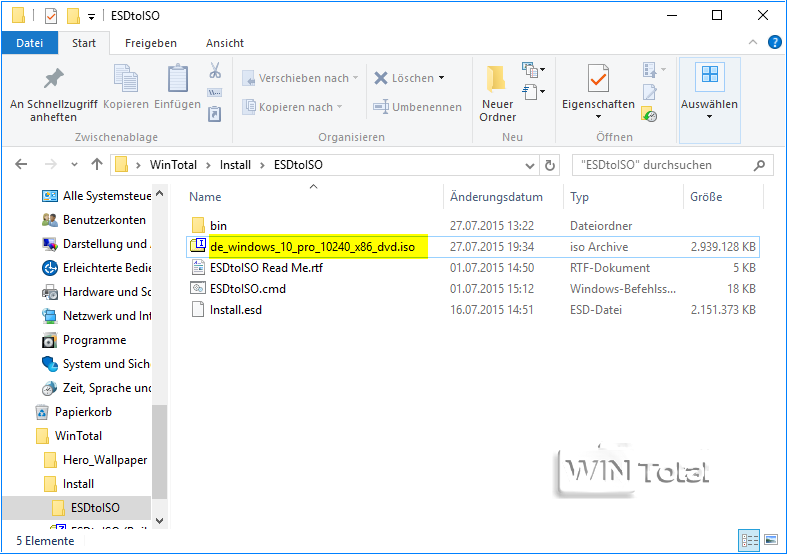
Task: Click the Löschen button
Action: coord(404,78)
